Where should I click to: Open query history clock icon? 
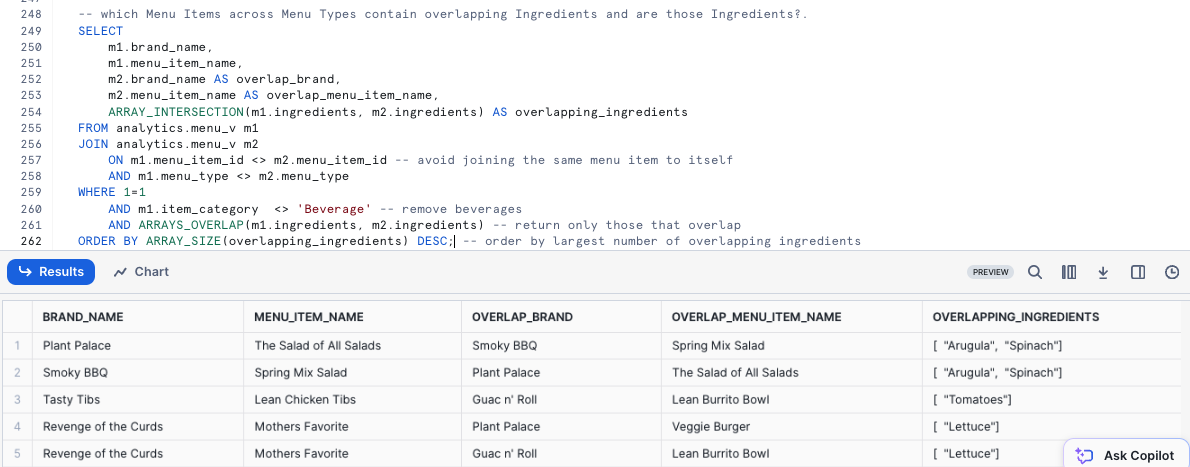1172,272
